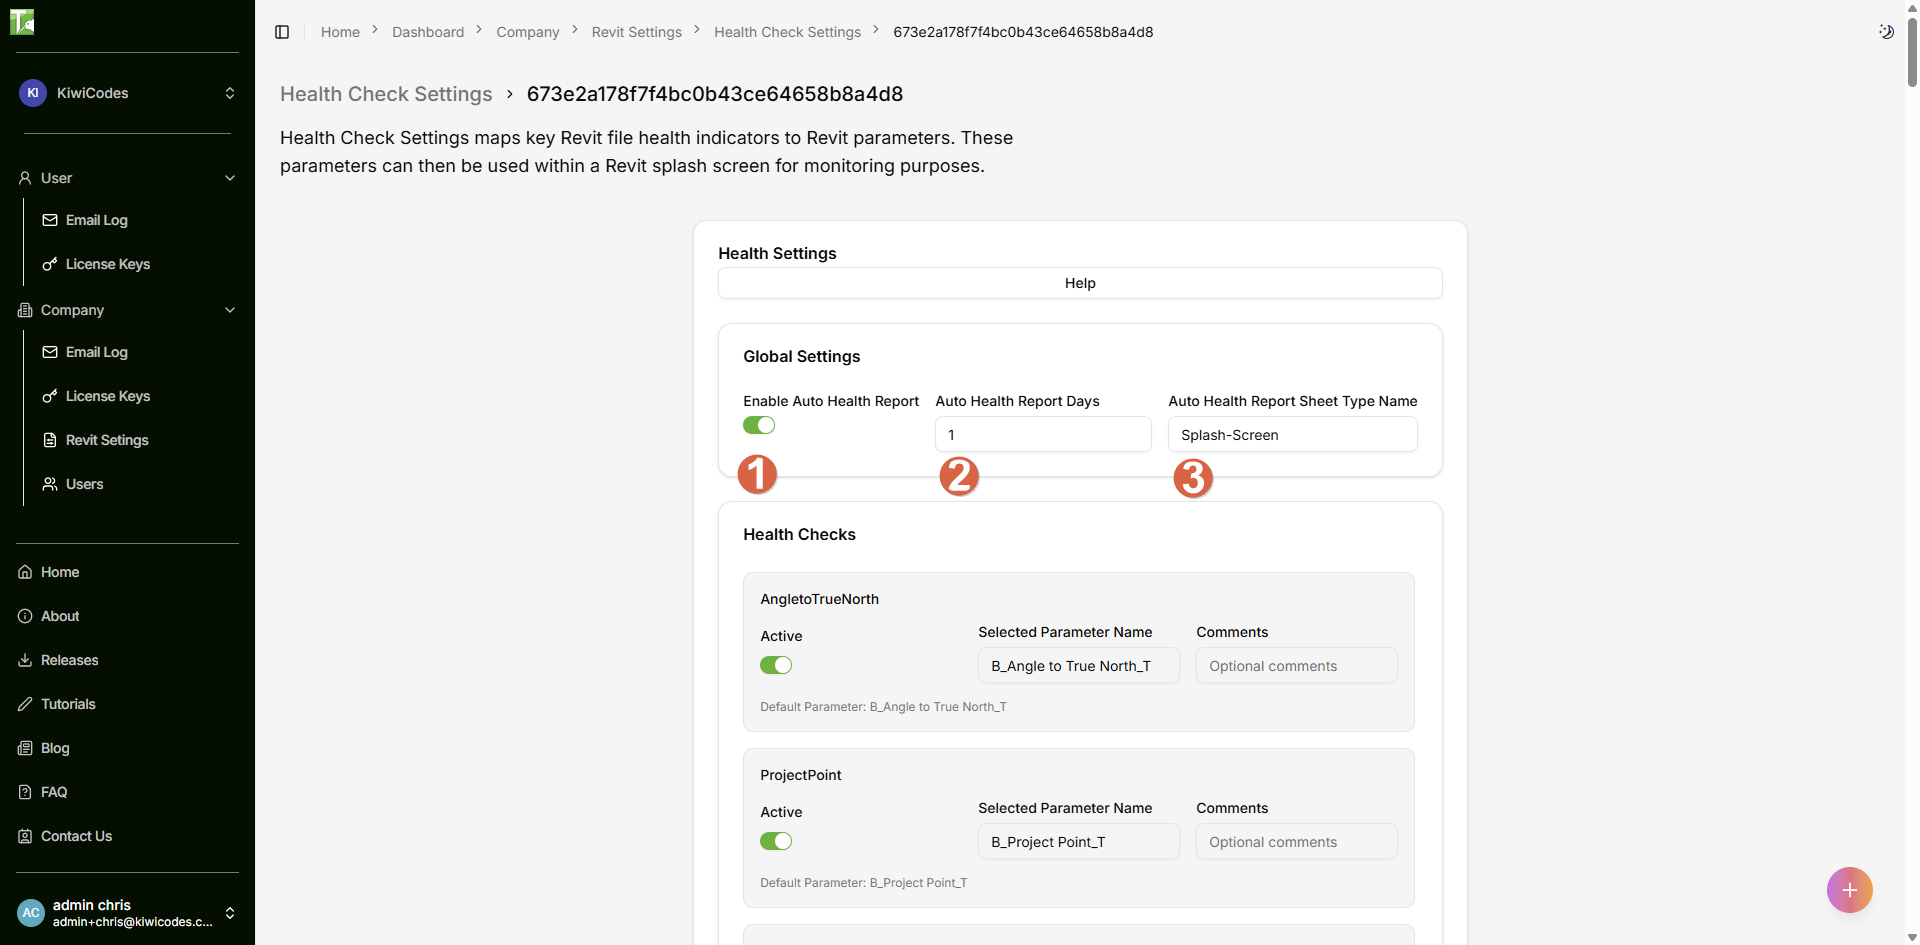This screenshot has height=945, width=1920.
Task: Open Tutorials from the sidebar
Action: click(68, 704)
